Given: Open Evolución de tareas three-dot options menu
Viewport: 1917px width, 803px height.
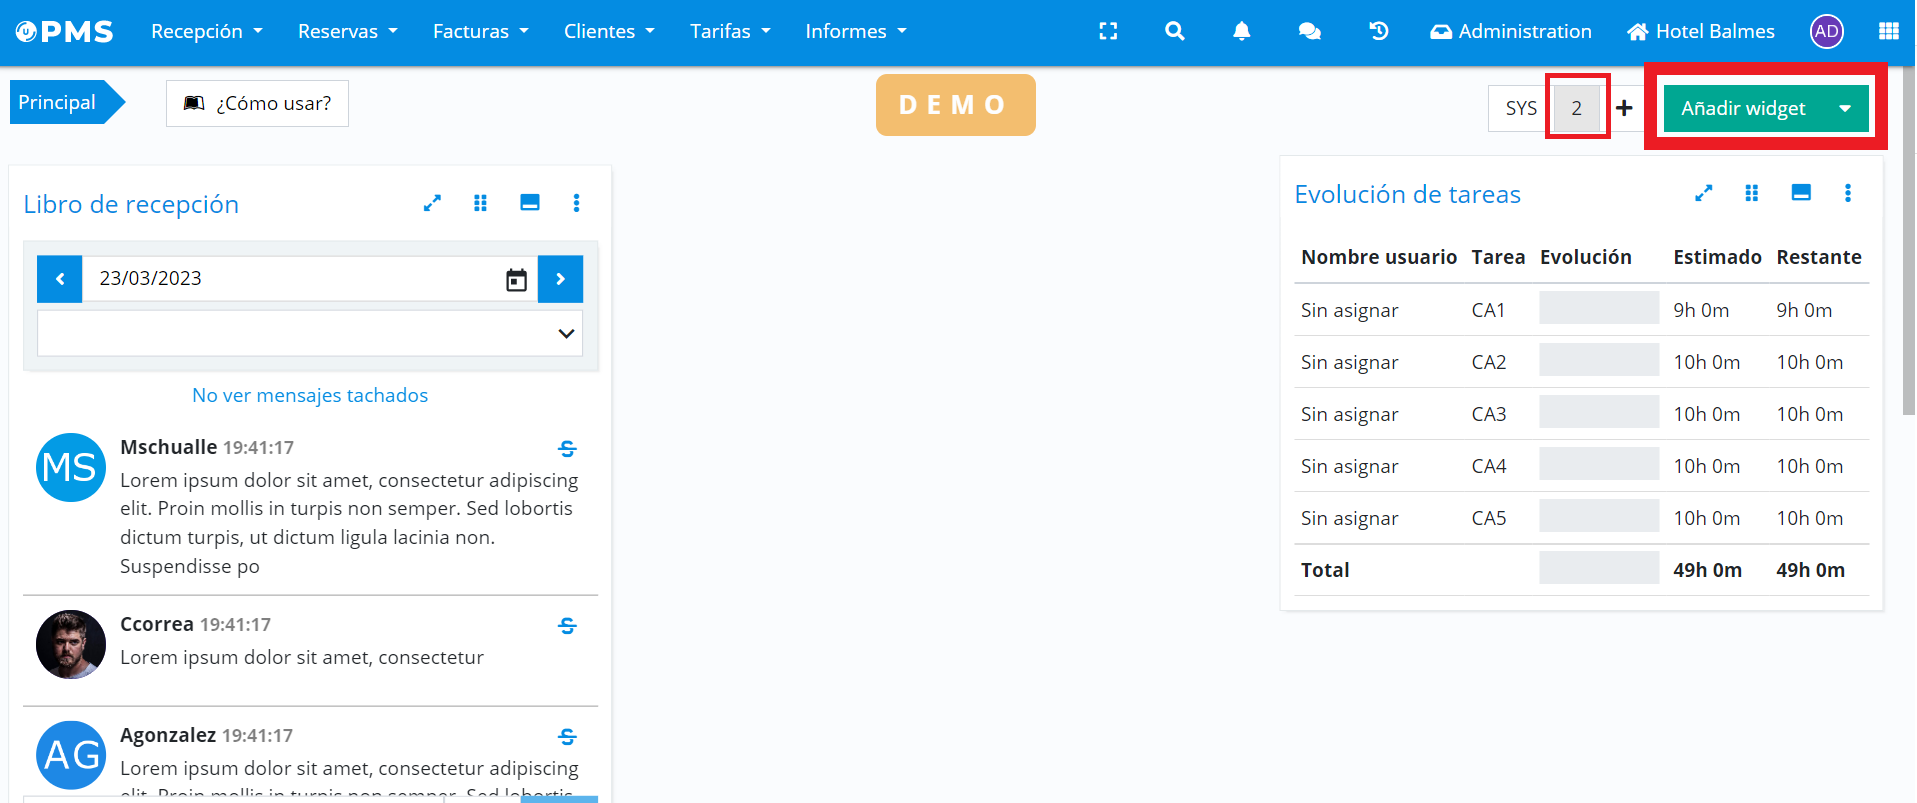Looking at the screenshot, I should click(1847, 193).
